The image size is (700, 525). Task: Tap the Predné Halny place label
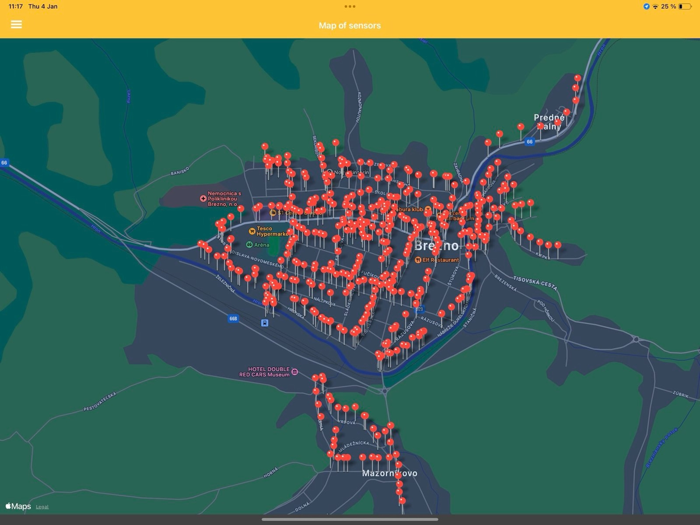pos(549,122)
